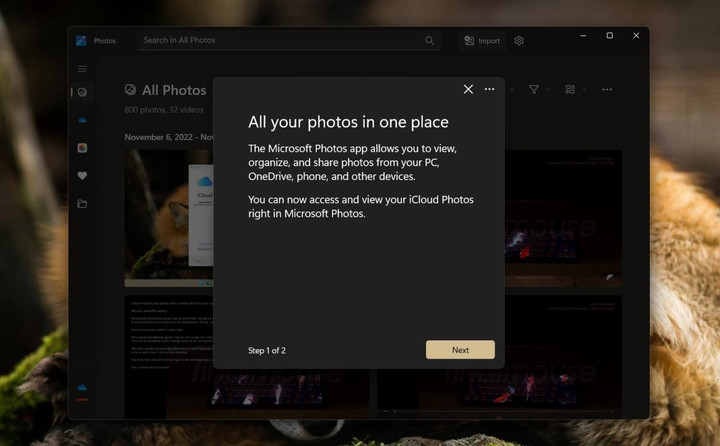Close the Photos window
The height and width of the screenshot is (446, 720).
(636, 35)
